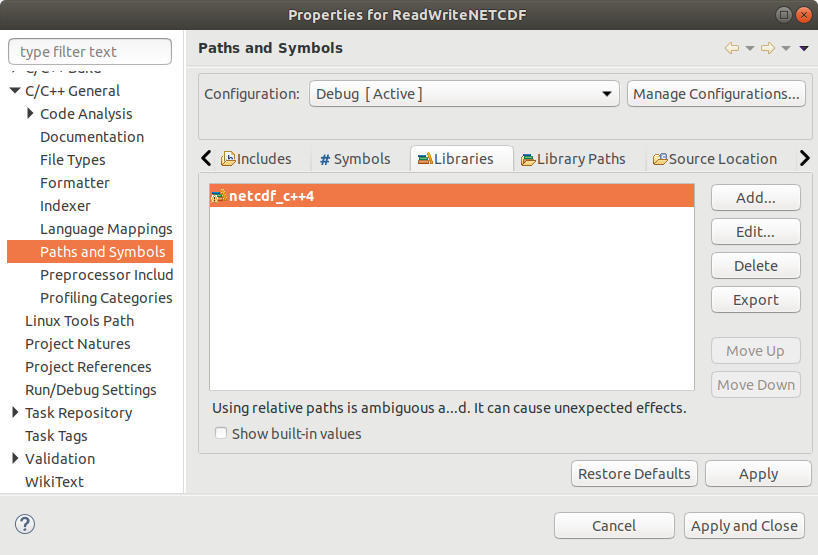Open the Source Location tab

point(714,159)
